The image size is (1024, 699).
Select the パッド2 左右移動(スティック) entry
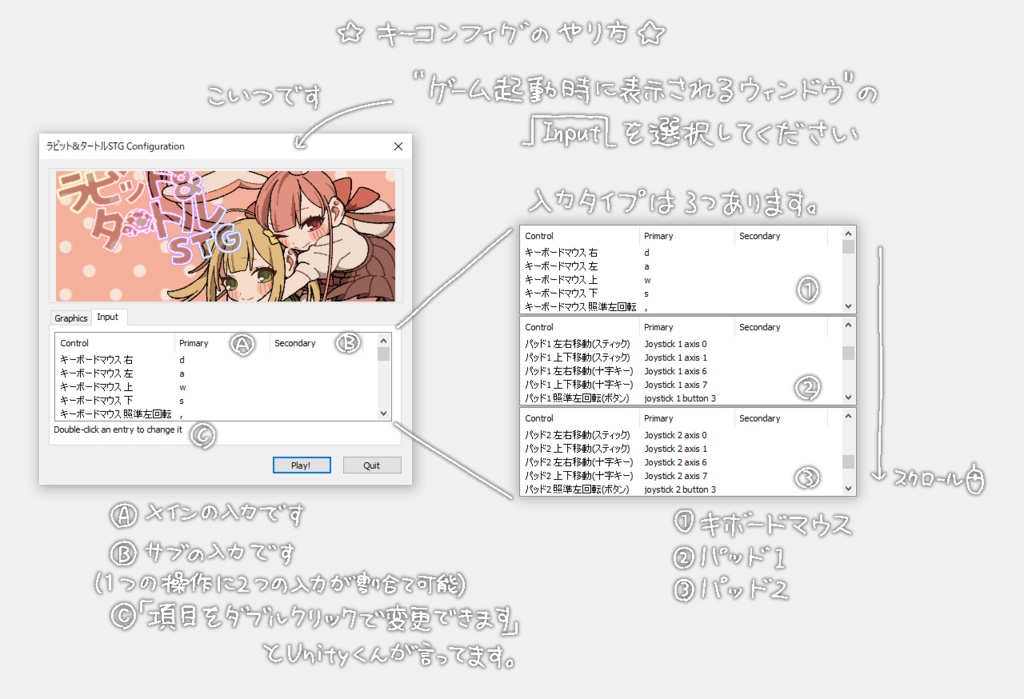(578, 435)
